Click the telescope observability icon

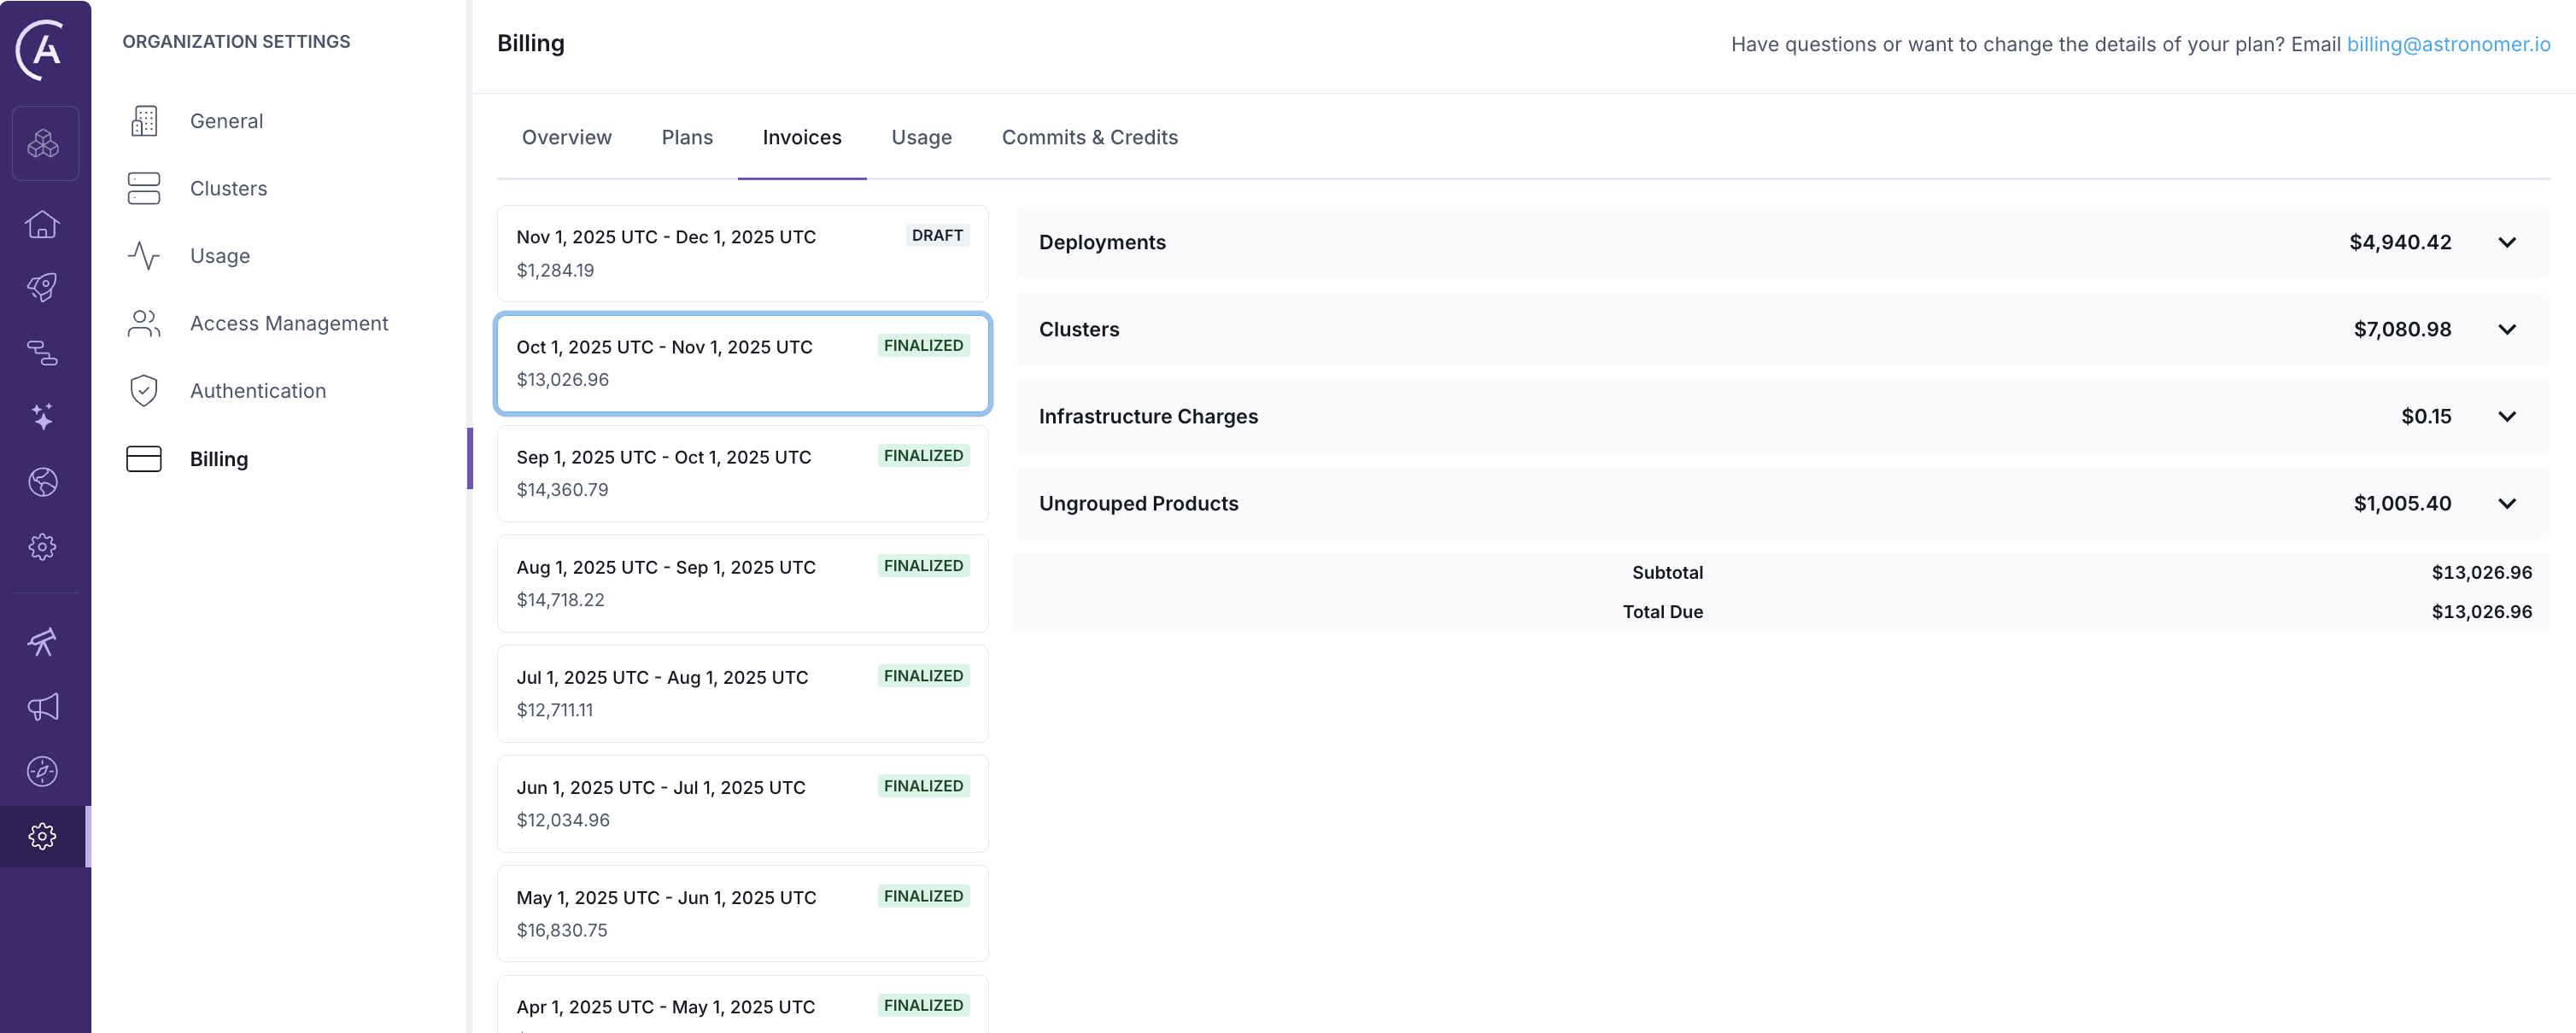[43, 642]
